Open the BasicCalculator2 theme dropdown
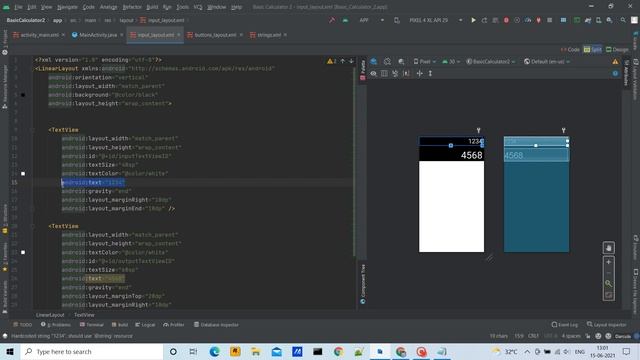Viewport: 640px width, 360px height. 491,62
